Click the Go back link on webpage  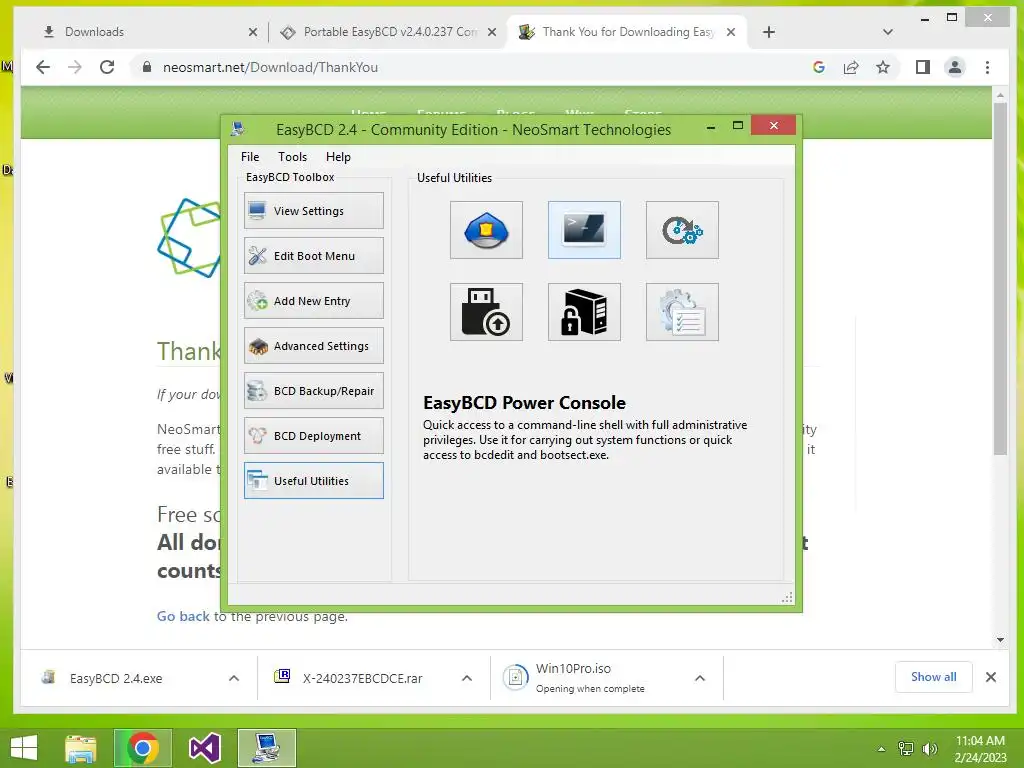coord(184,616)
